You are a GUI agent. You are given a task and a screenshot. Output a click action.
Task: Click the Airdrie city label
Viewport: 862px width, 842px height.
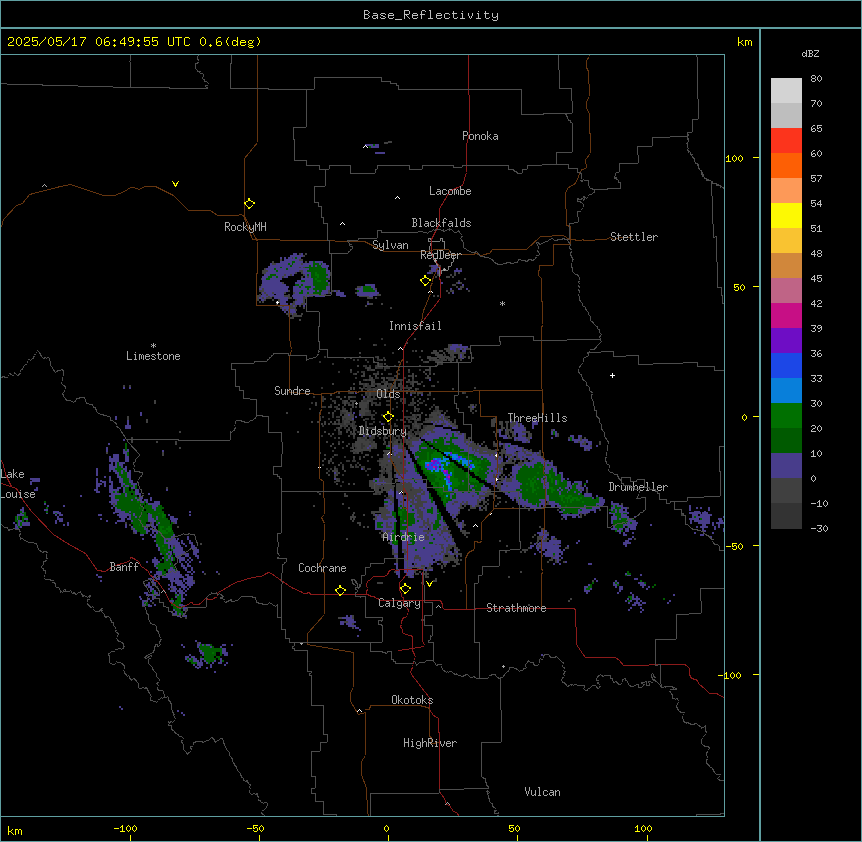click(x=403, y=537)
